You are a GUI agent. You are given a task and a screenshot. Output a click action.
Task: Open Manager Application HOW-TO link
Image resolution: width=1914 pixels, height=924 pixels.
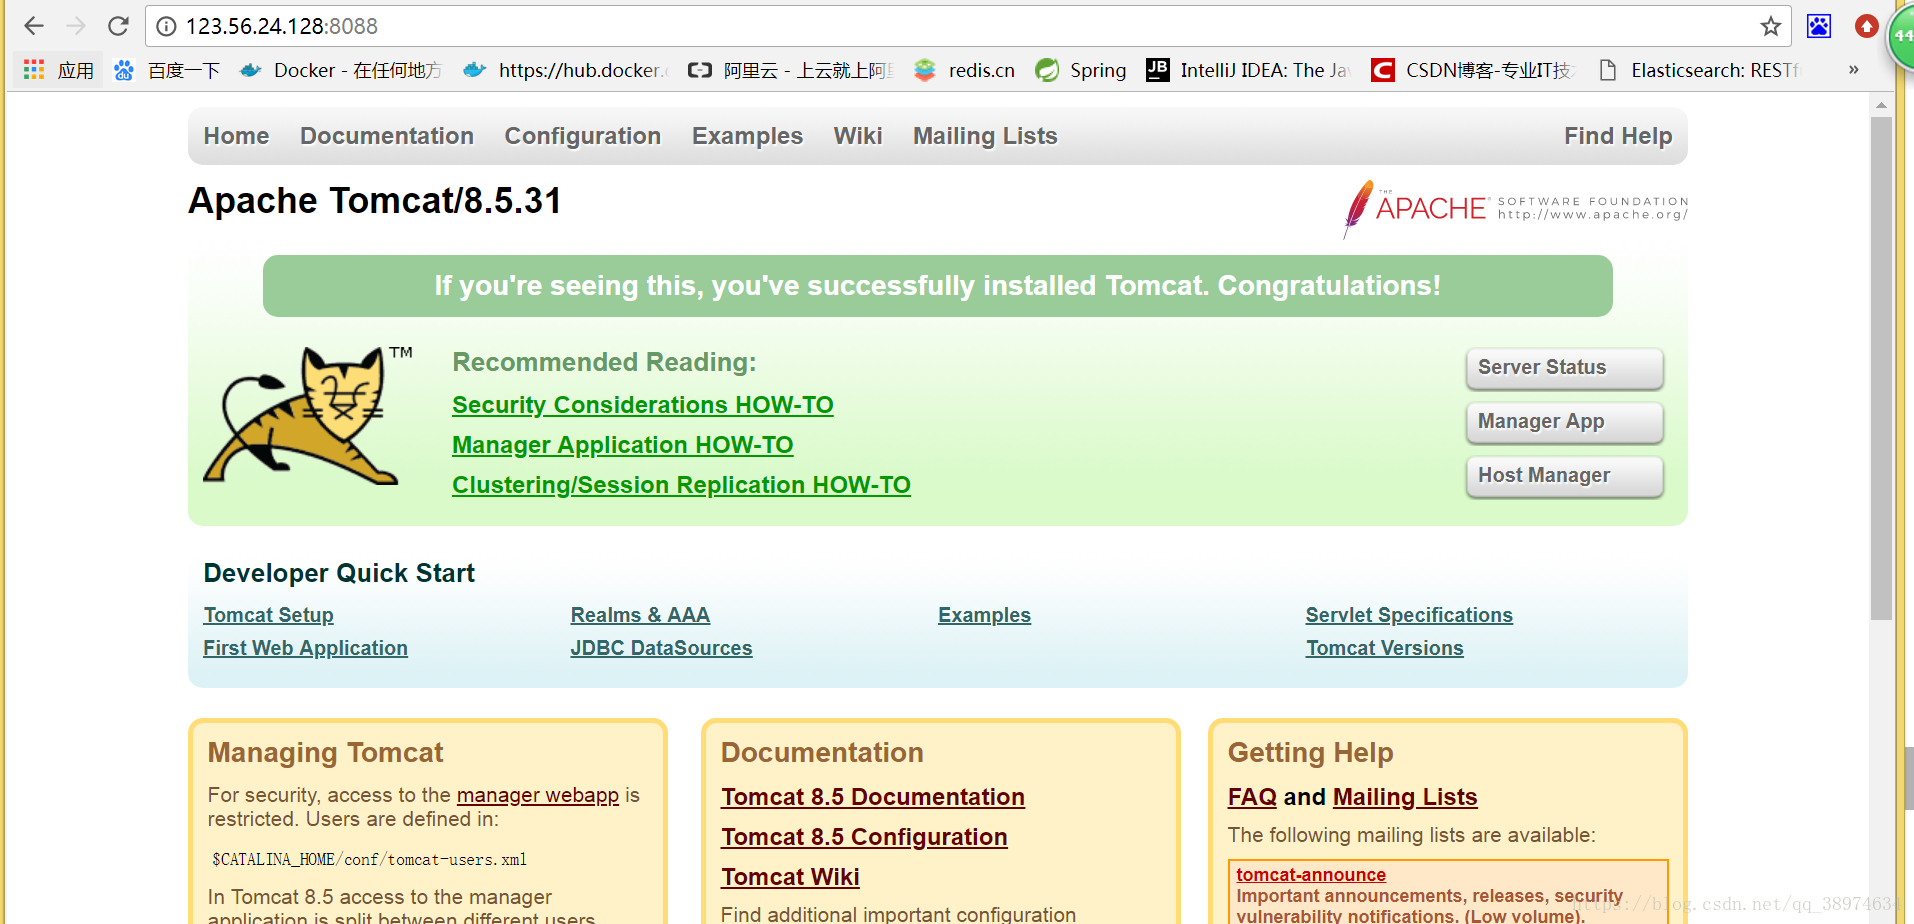click(623, 445)
